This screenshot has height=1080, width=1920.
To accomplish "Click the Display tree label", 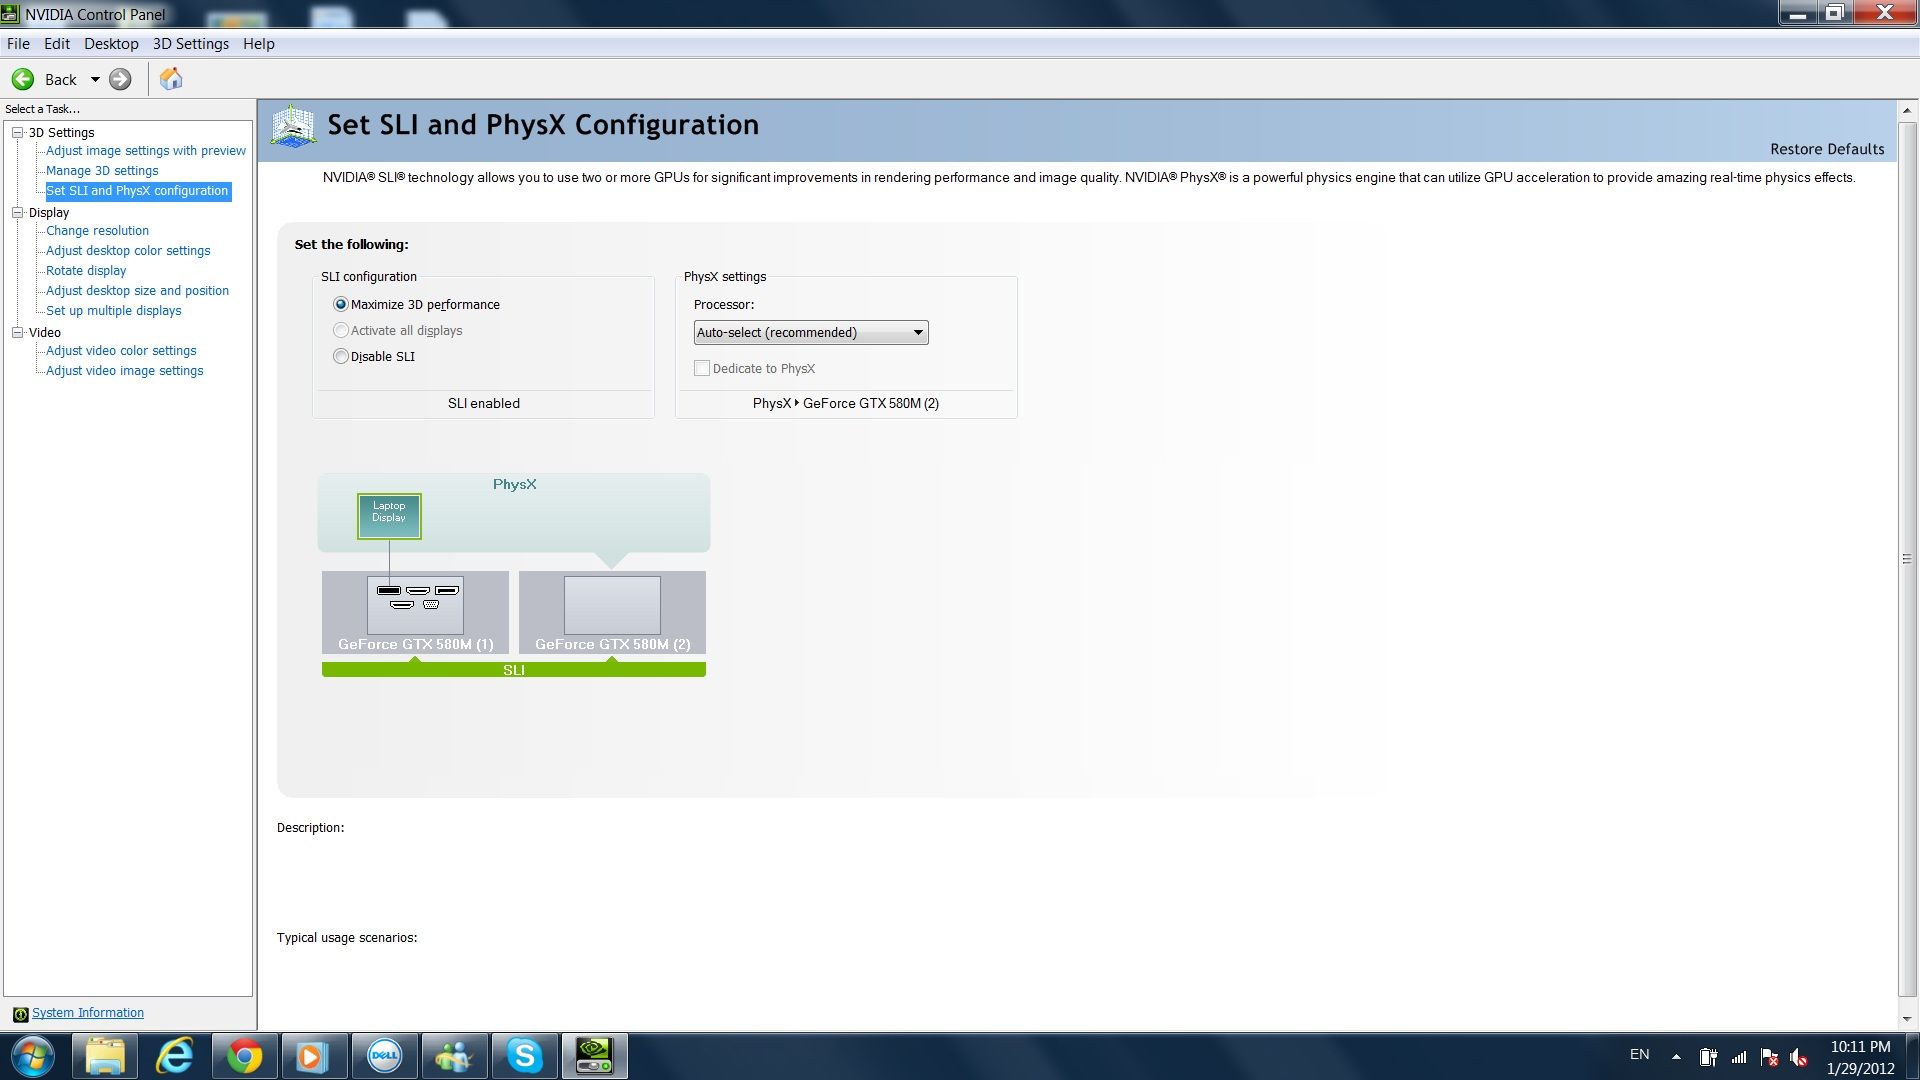I will tap(49, 212).
